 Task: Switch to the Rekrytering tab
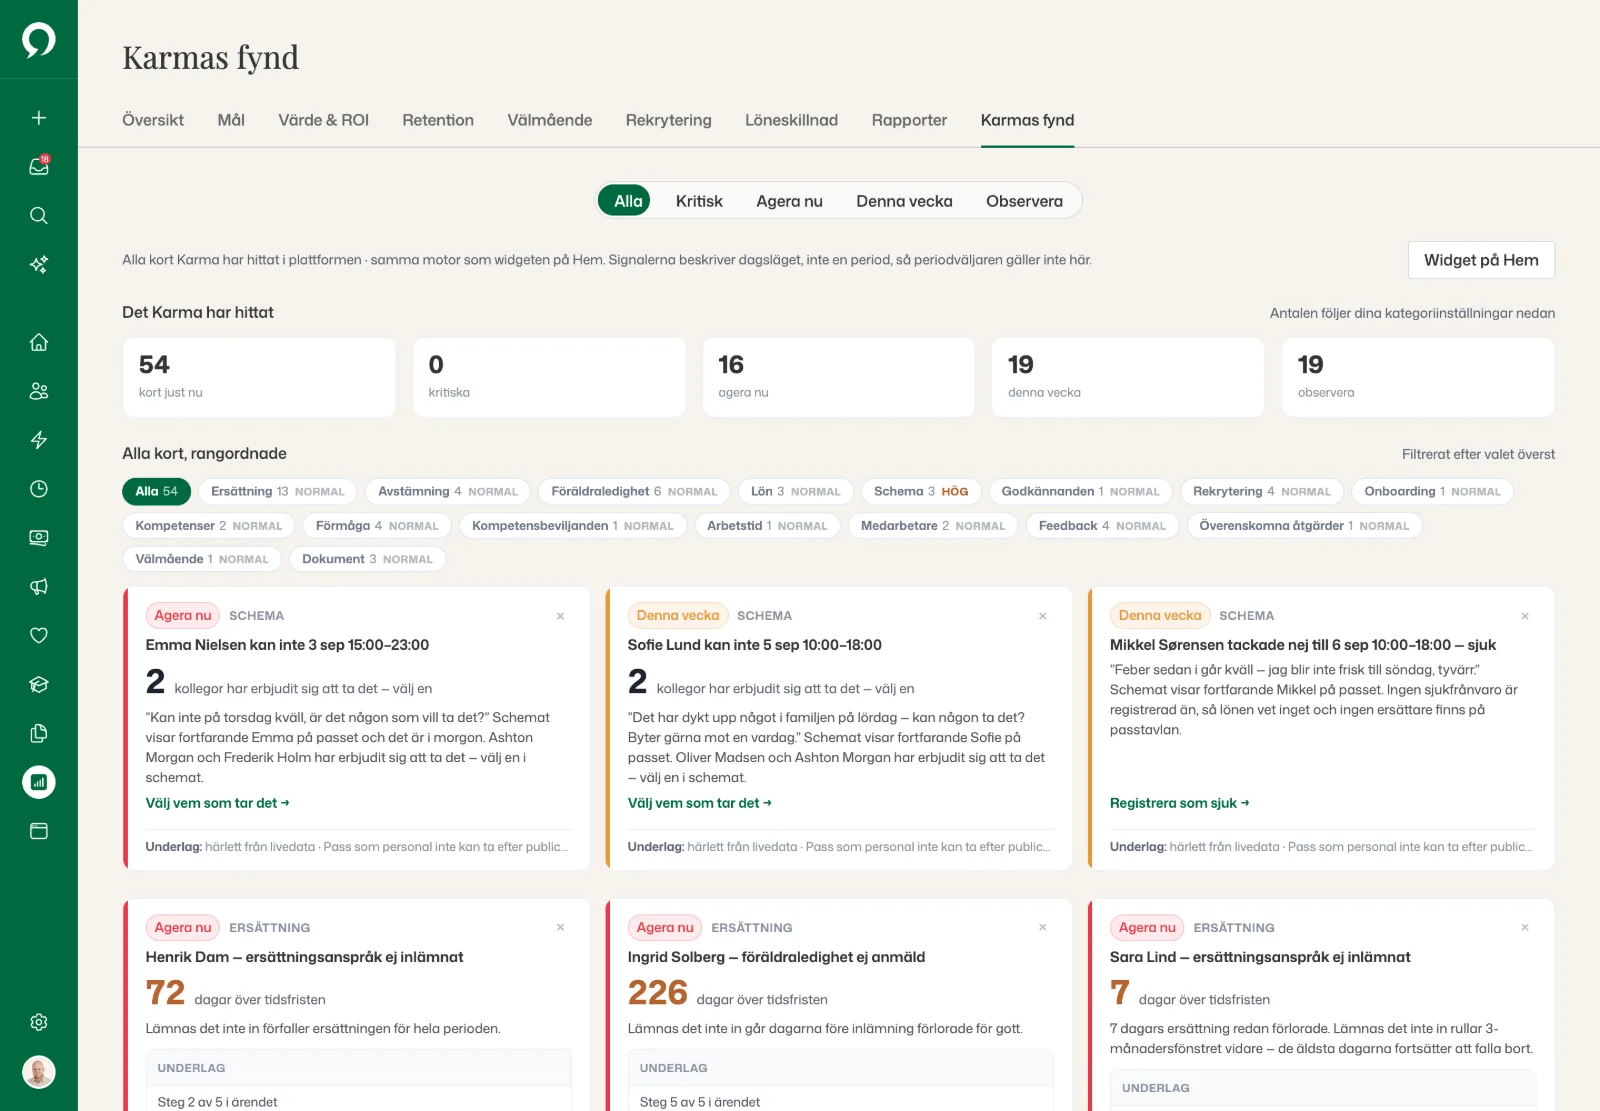pos(668,120)
